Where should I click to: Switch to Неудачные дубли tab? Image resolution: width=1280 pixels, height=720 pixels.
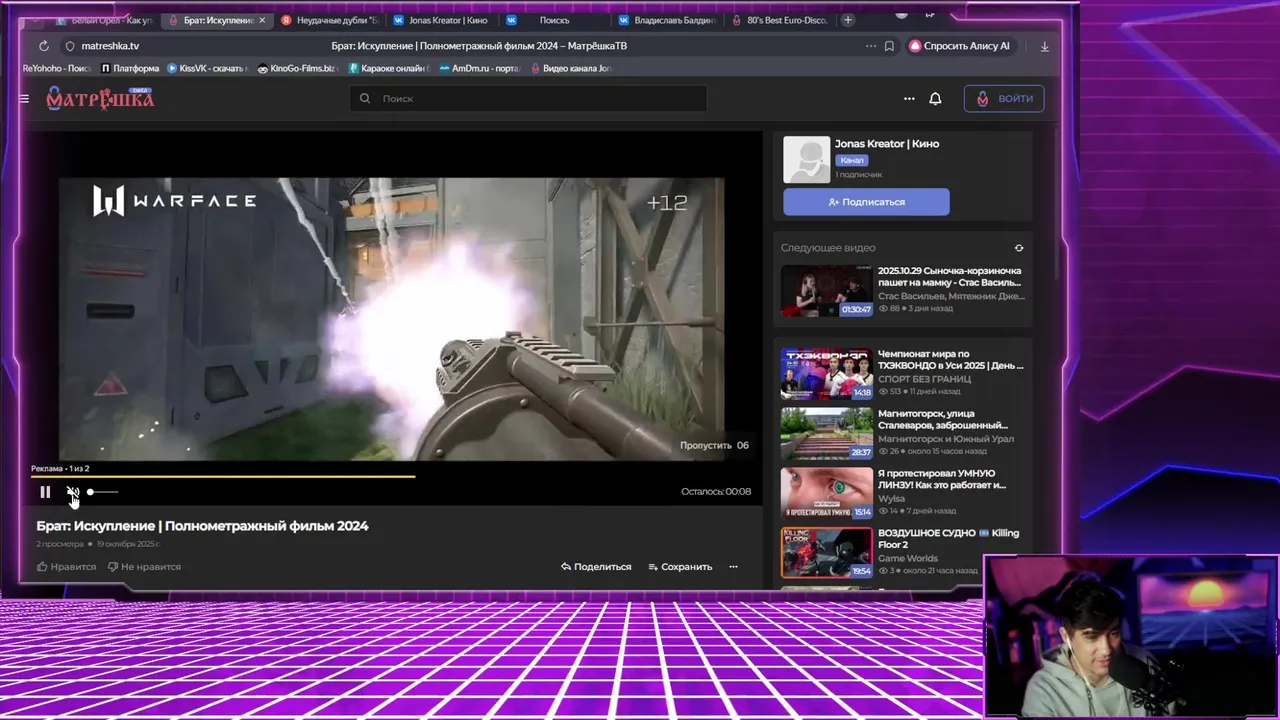click(x=329, y=20)
